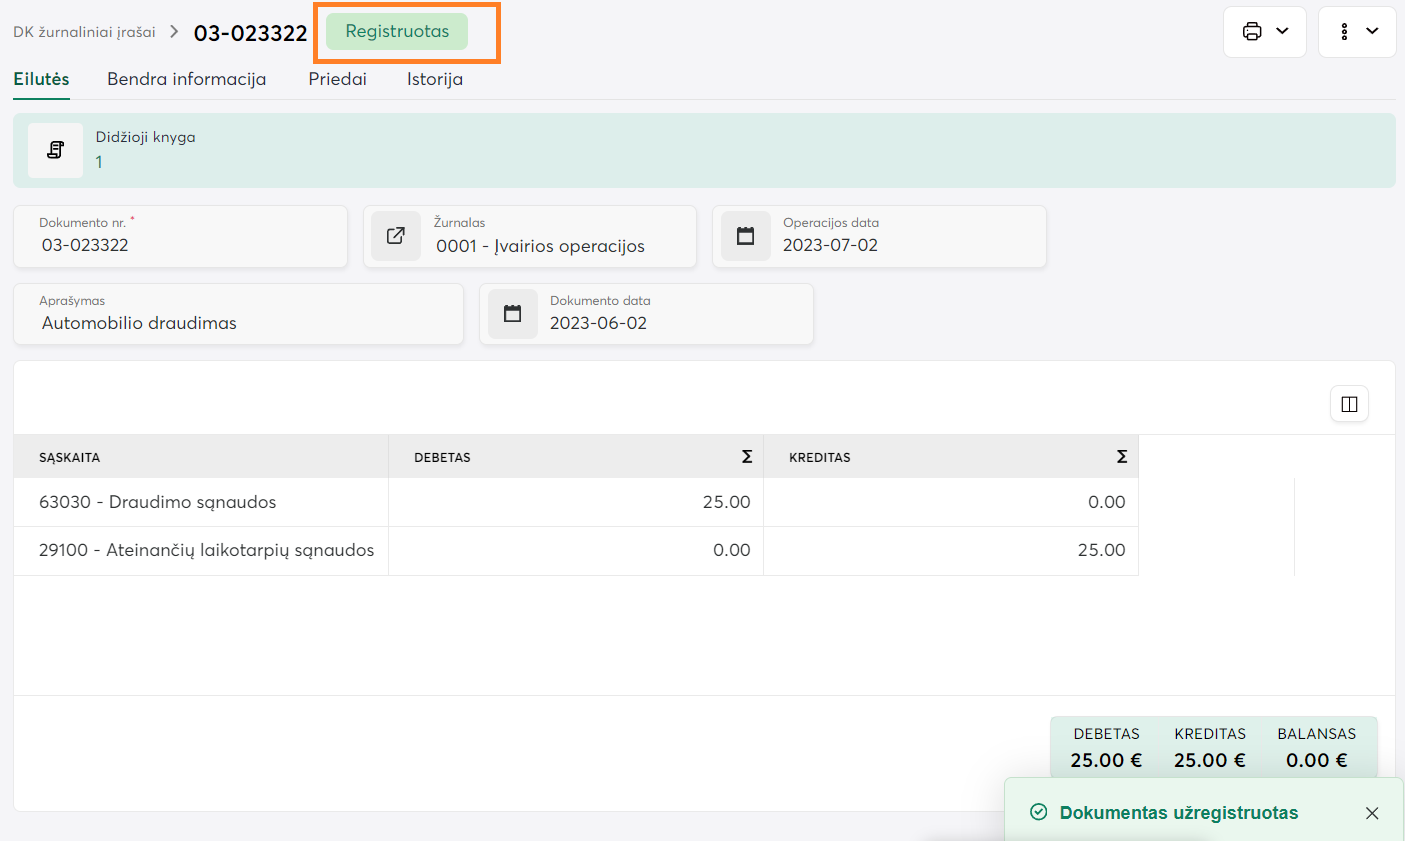Viewport: 1405px width, 841px height.
Task: Click the sum icon in Debetas column
Action: [x=746, y=457]
